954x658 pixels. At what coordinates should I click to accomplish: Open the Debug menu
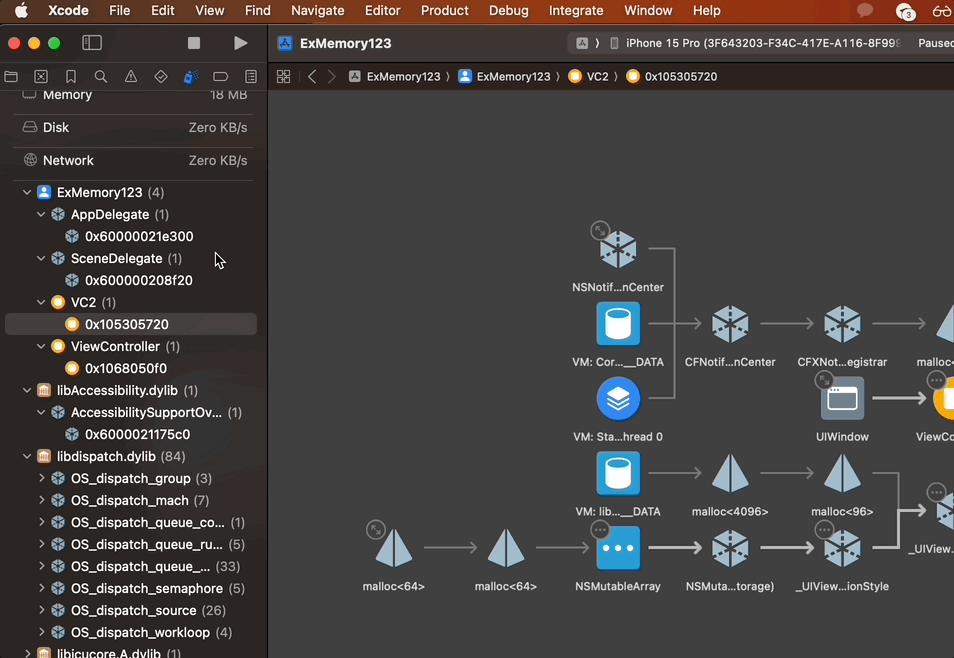pyautogui.click(x=509, y=10)
